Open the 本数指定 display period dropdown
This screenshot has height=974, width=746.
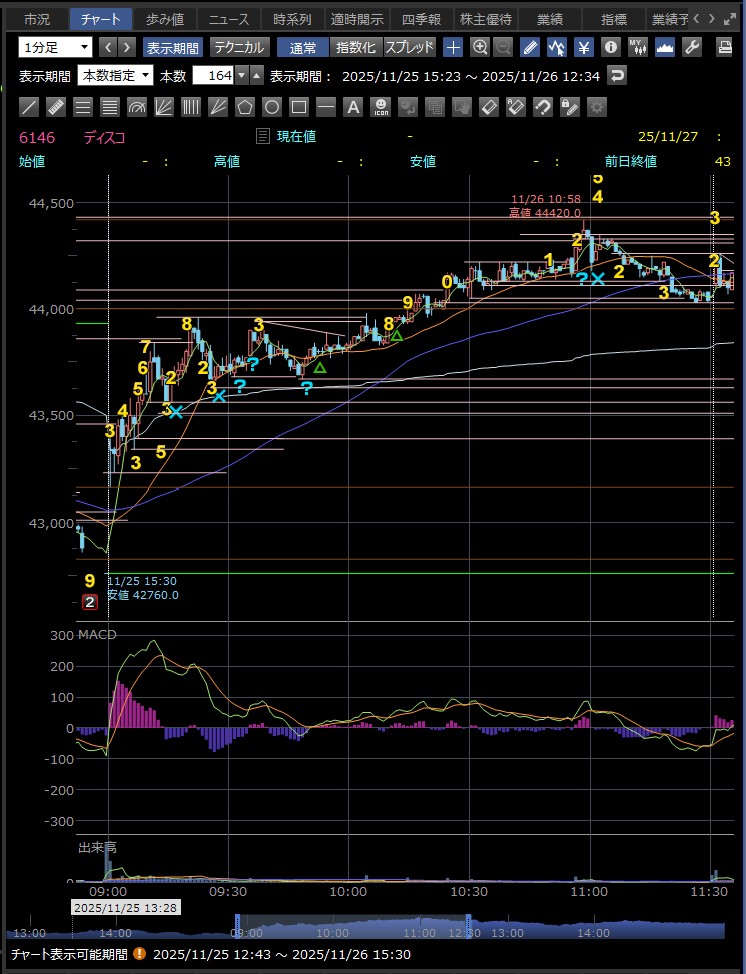coord(115,76)
